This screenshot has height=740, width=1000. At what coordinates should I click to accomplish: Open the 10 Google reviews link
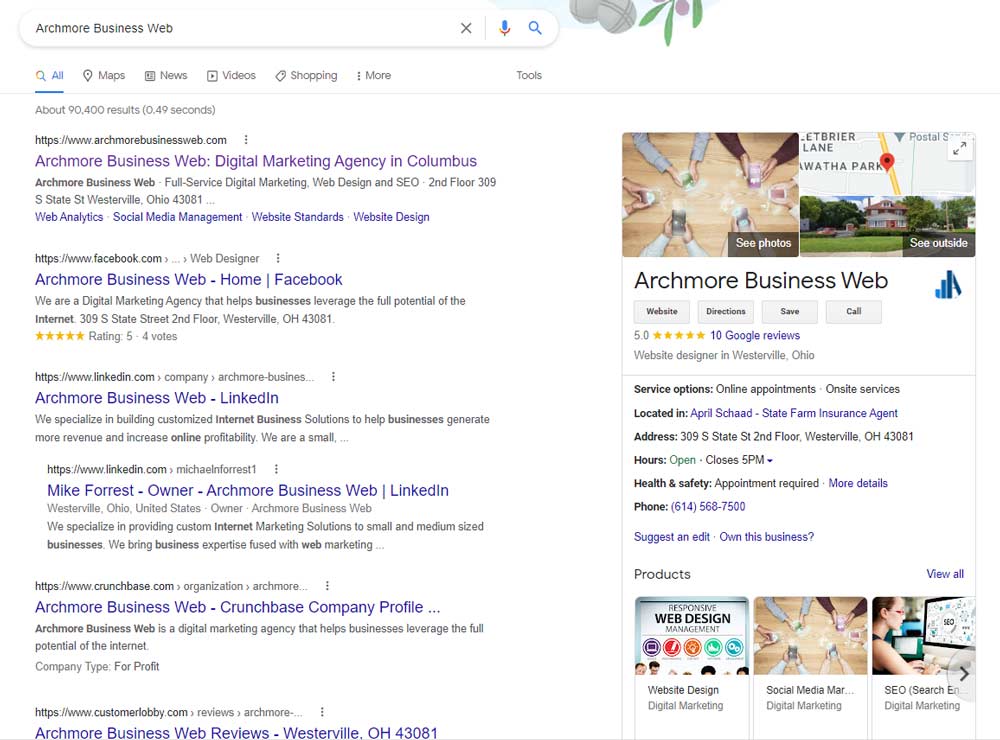pyautogui.click(x=754, y=336)
